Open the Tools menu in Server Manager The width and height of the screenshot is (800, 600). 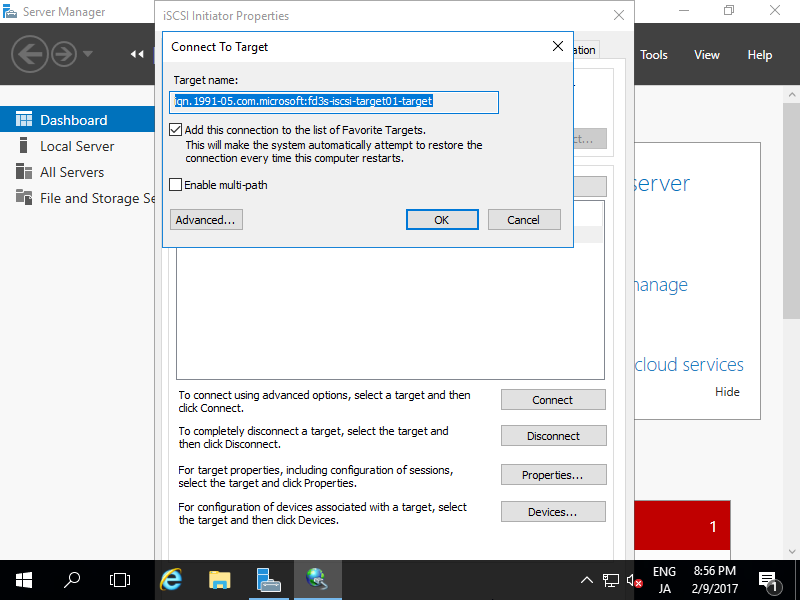(654, 55)
